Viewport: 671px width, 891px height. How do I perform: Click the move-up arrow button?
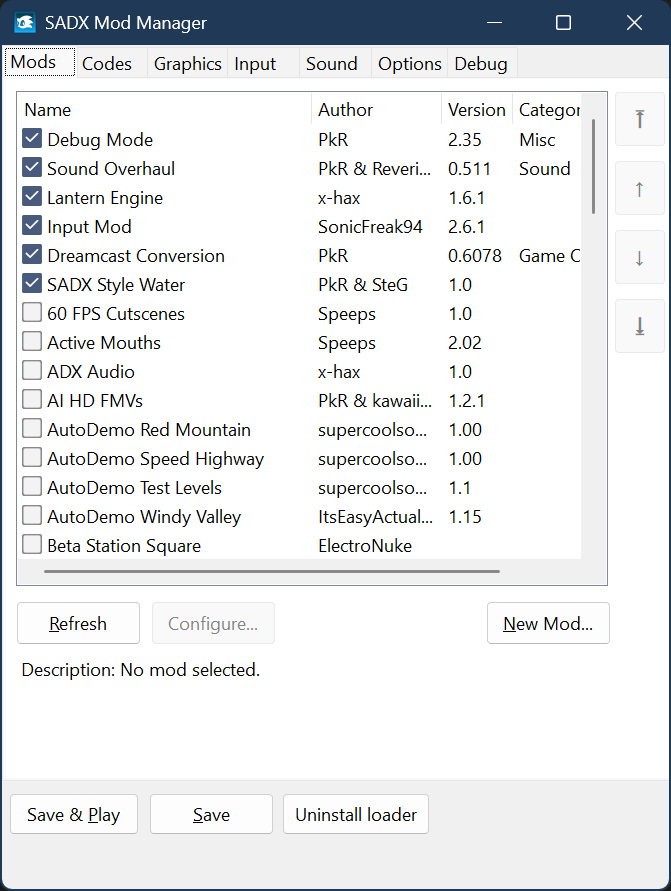tap(639, 189)
